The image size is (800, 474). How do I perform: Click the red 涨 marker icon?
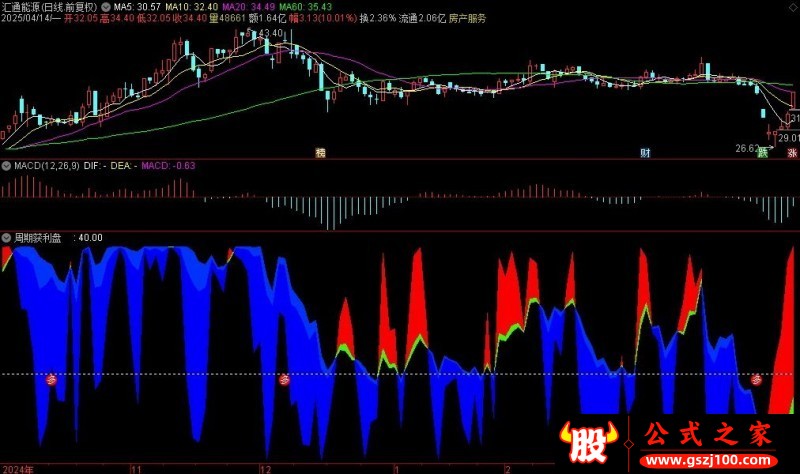(792, 153)
